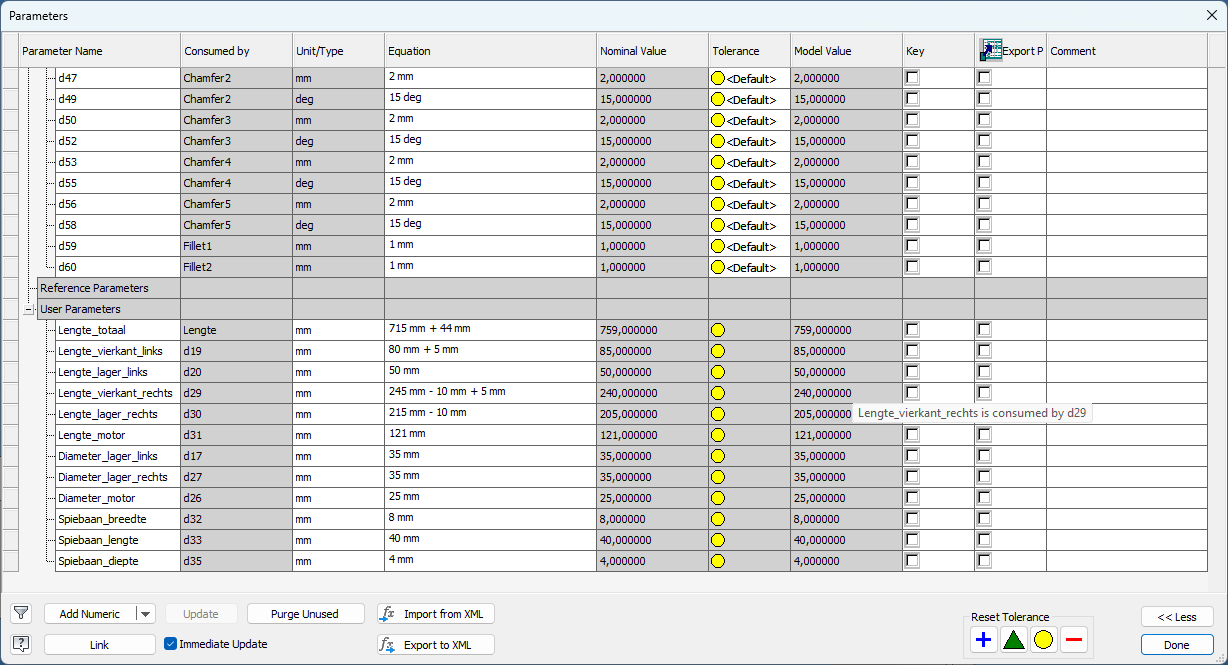Collapse the User Parameters group
The width and height of the screenshot is (1228, 665).
(29, 309)
